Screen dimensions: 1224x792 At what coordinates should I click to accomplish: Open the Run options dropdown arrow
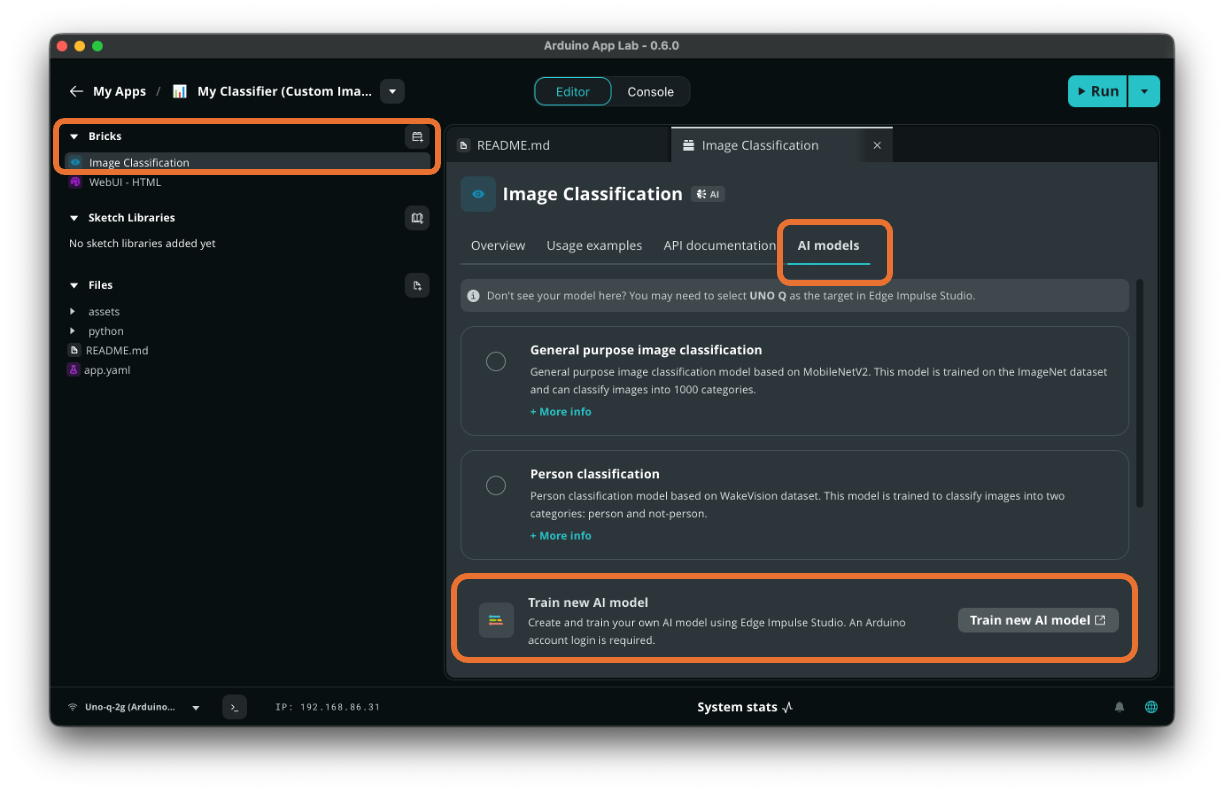1144,91
